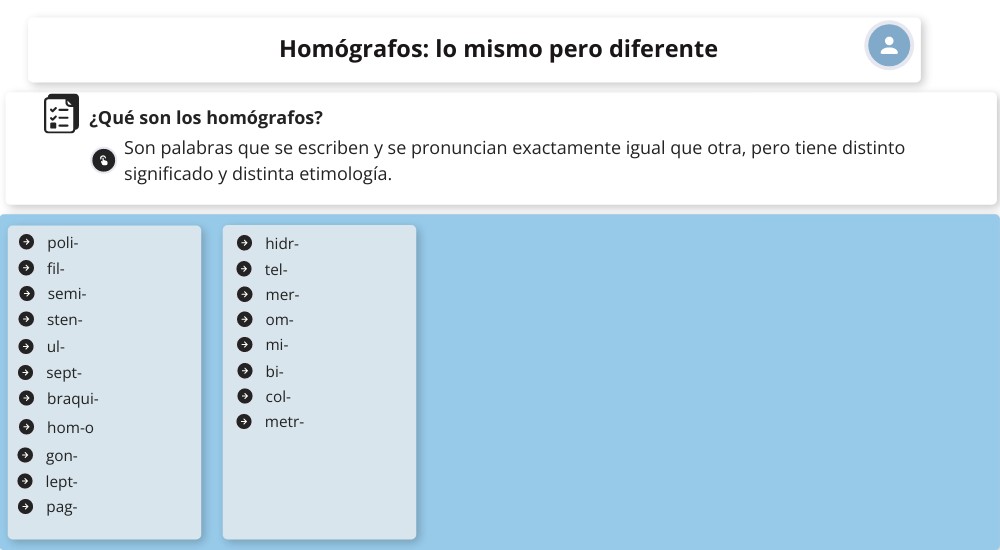Viewport: 1000px width, 550px height.
Task: Click the hand pointer icon before the definition
Action: pyautogui.click(x=103, y=160)
